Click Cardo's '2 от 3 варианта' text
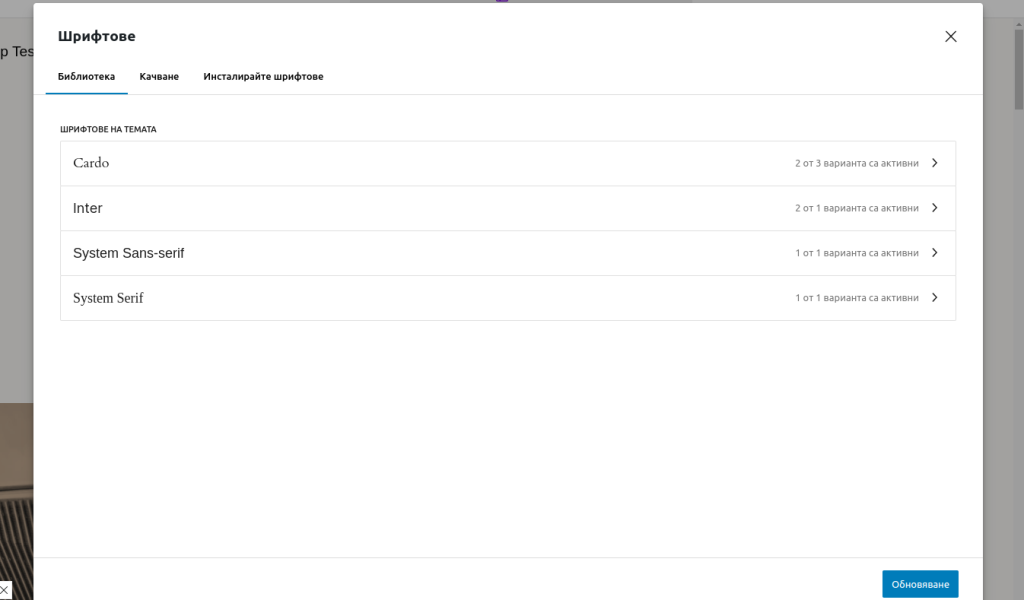The image size is (1024, 600). 856,163
